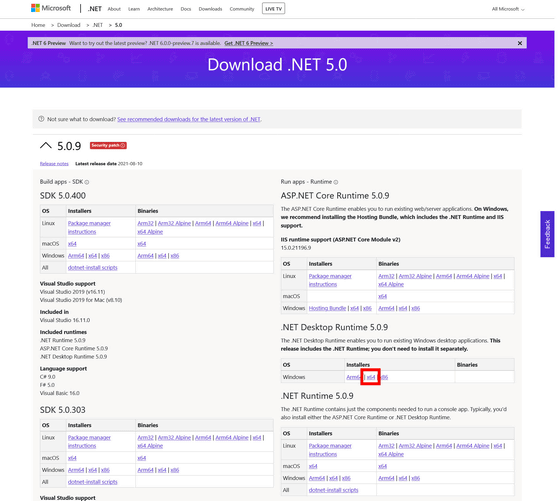Click the info icon beside Run apps - Runtime

(x=336, y=182)
